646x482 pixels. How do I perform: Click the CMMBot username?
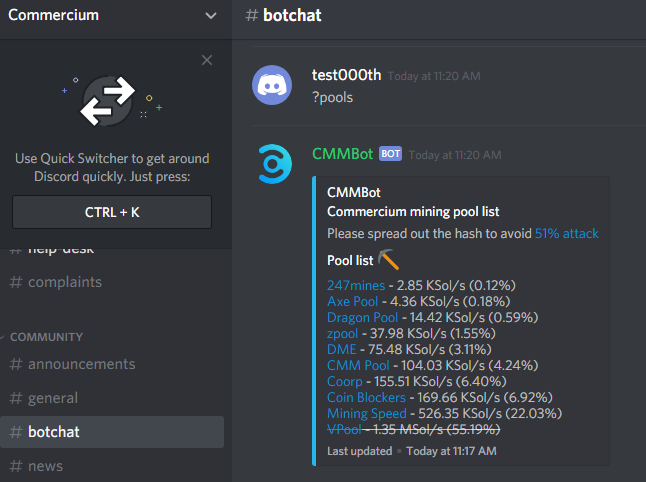342,154
